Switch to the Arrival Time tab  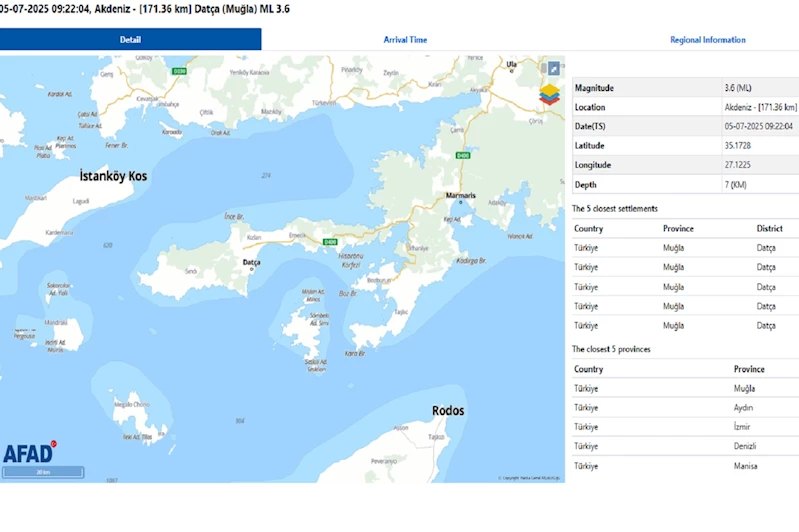click(x=405, y=40)
